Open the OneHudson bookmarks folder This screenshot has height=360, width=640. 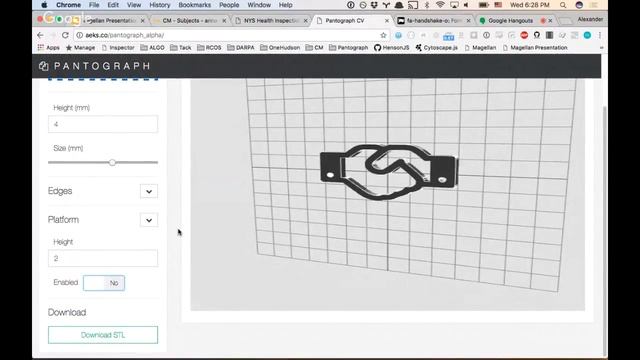pyautogui.click(x=280, y=48)
